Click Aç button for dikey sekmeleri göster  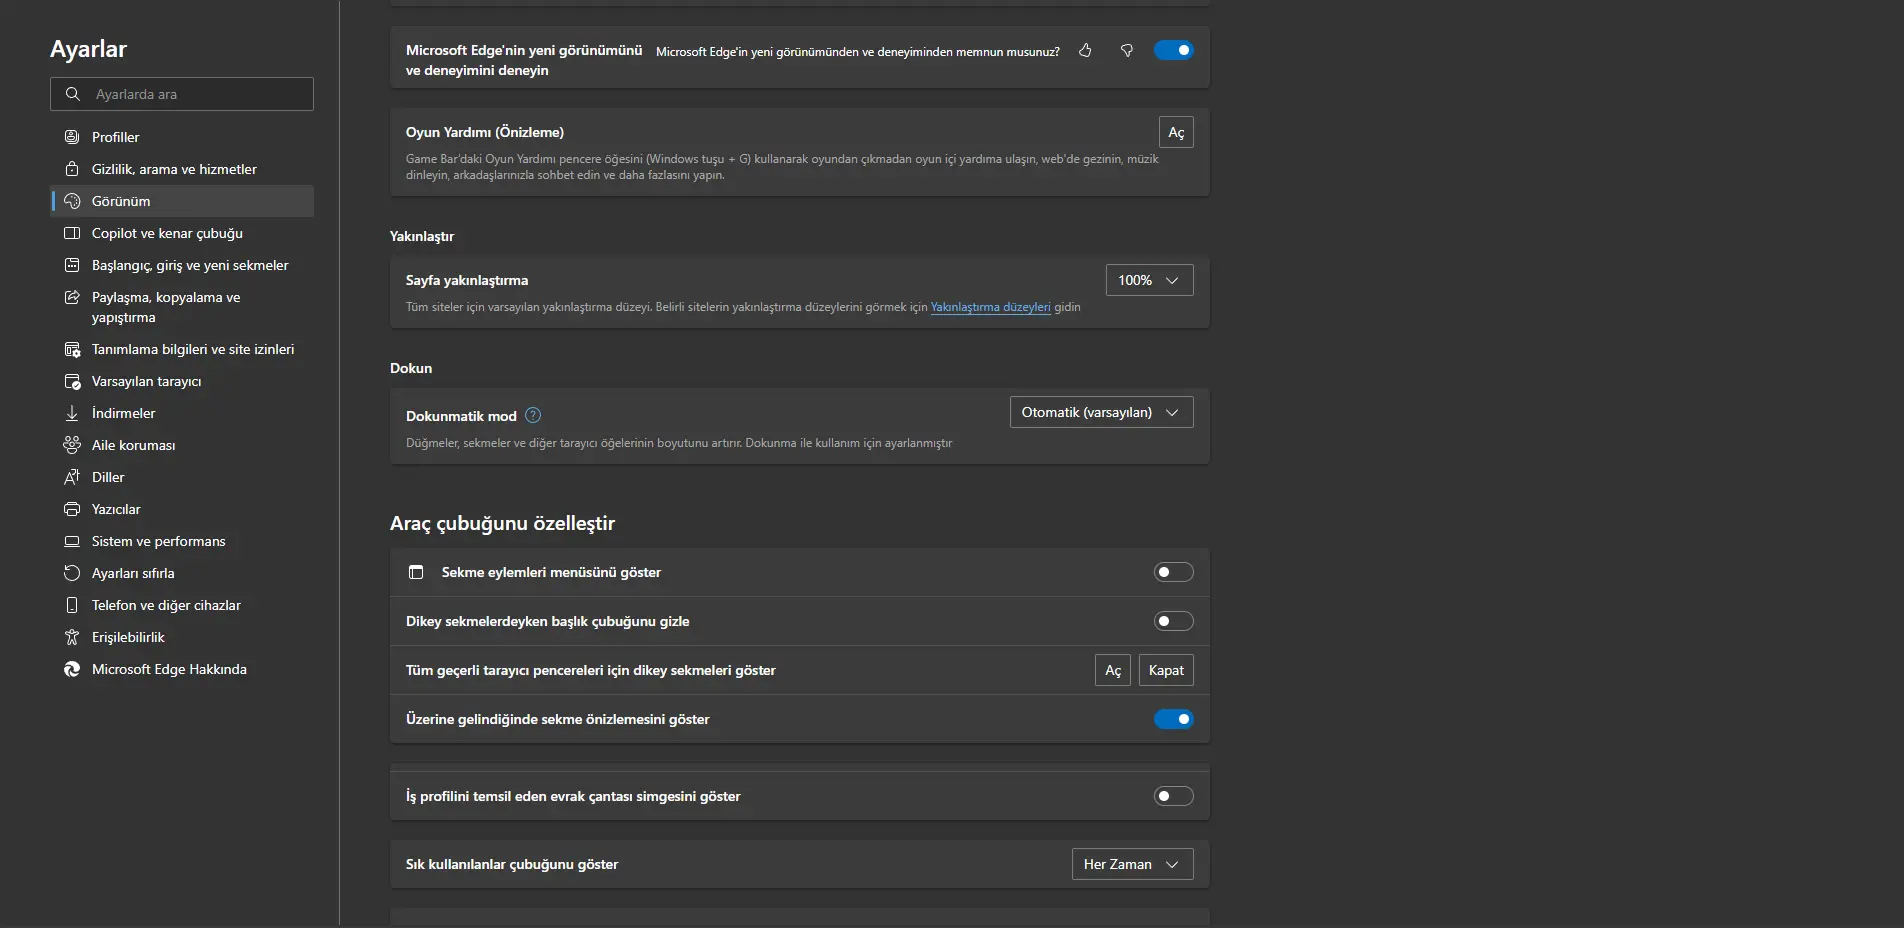[1113, 670]
